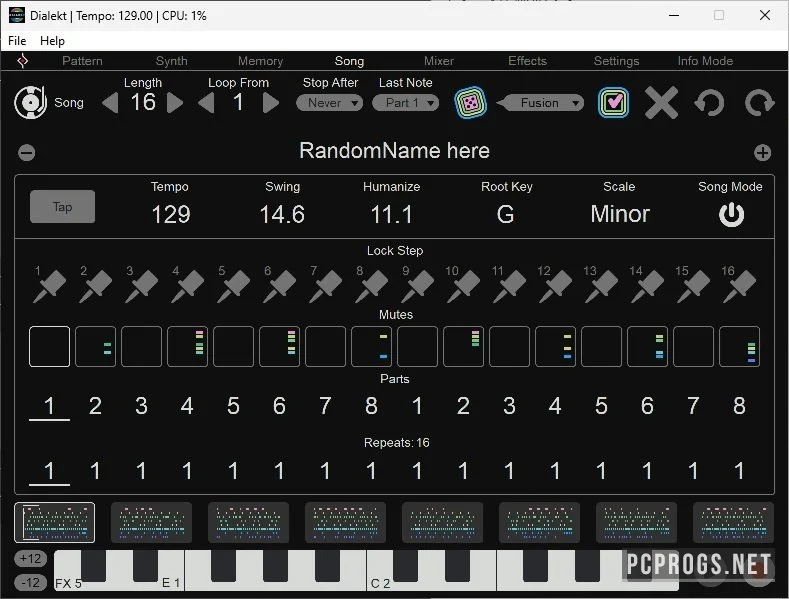The image size is (789, 599).
Task: Click Lock Step pin 16
Action: (x=740, y=286)
